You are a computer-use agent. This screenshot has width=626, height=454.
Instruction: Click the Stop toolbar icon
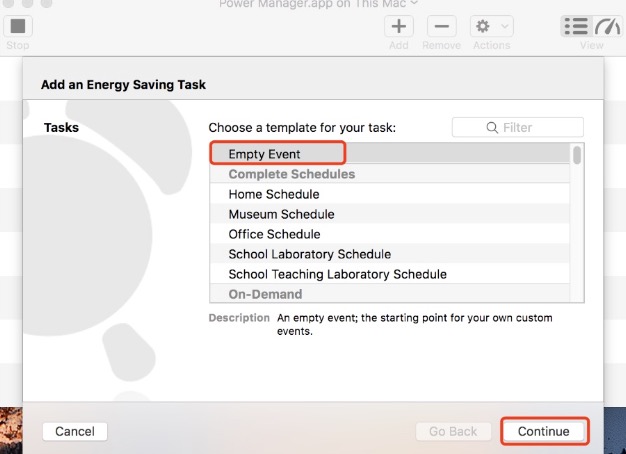[x=18, y=27]
